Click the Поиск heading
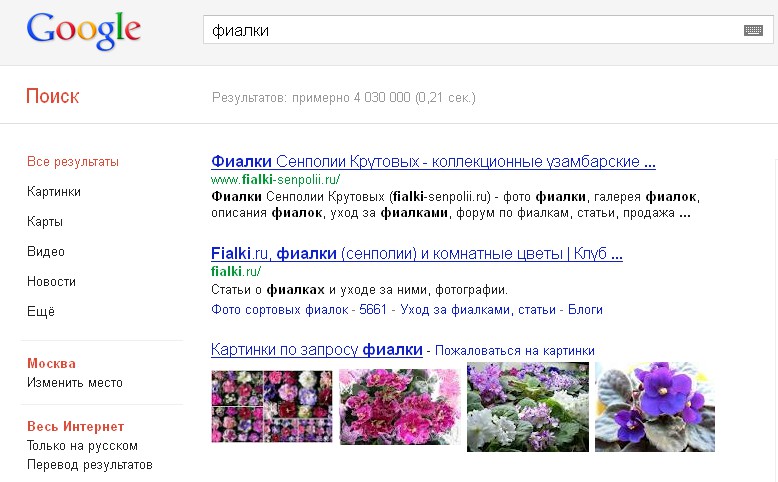 click(53, 96)
